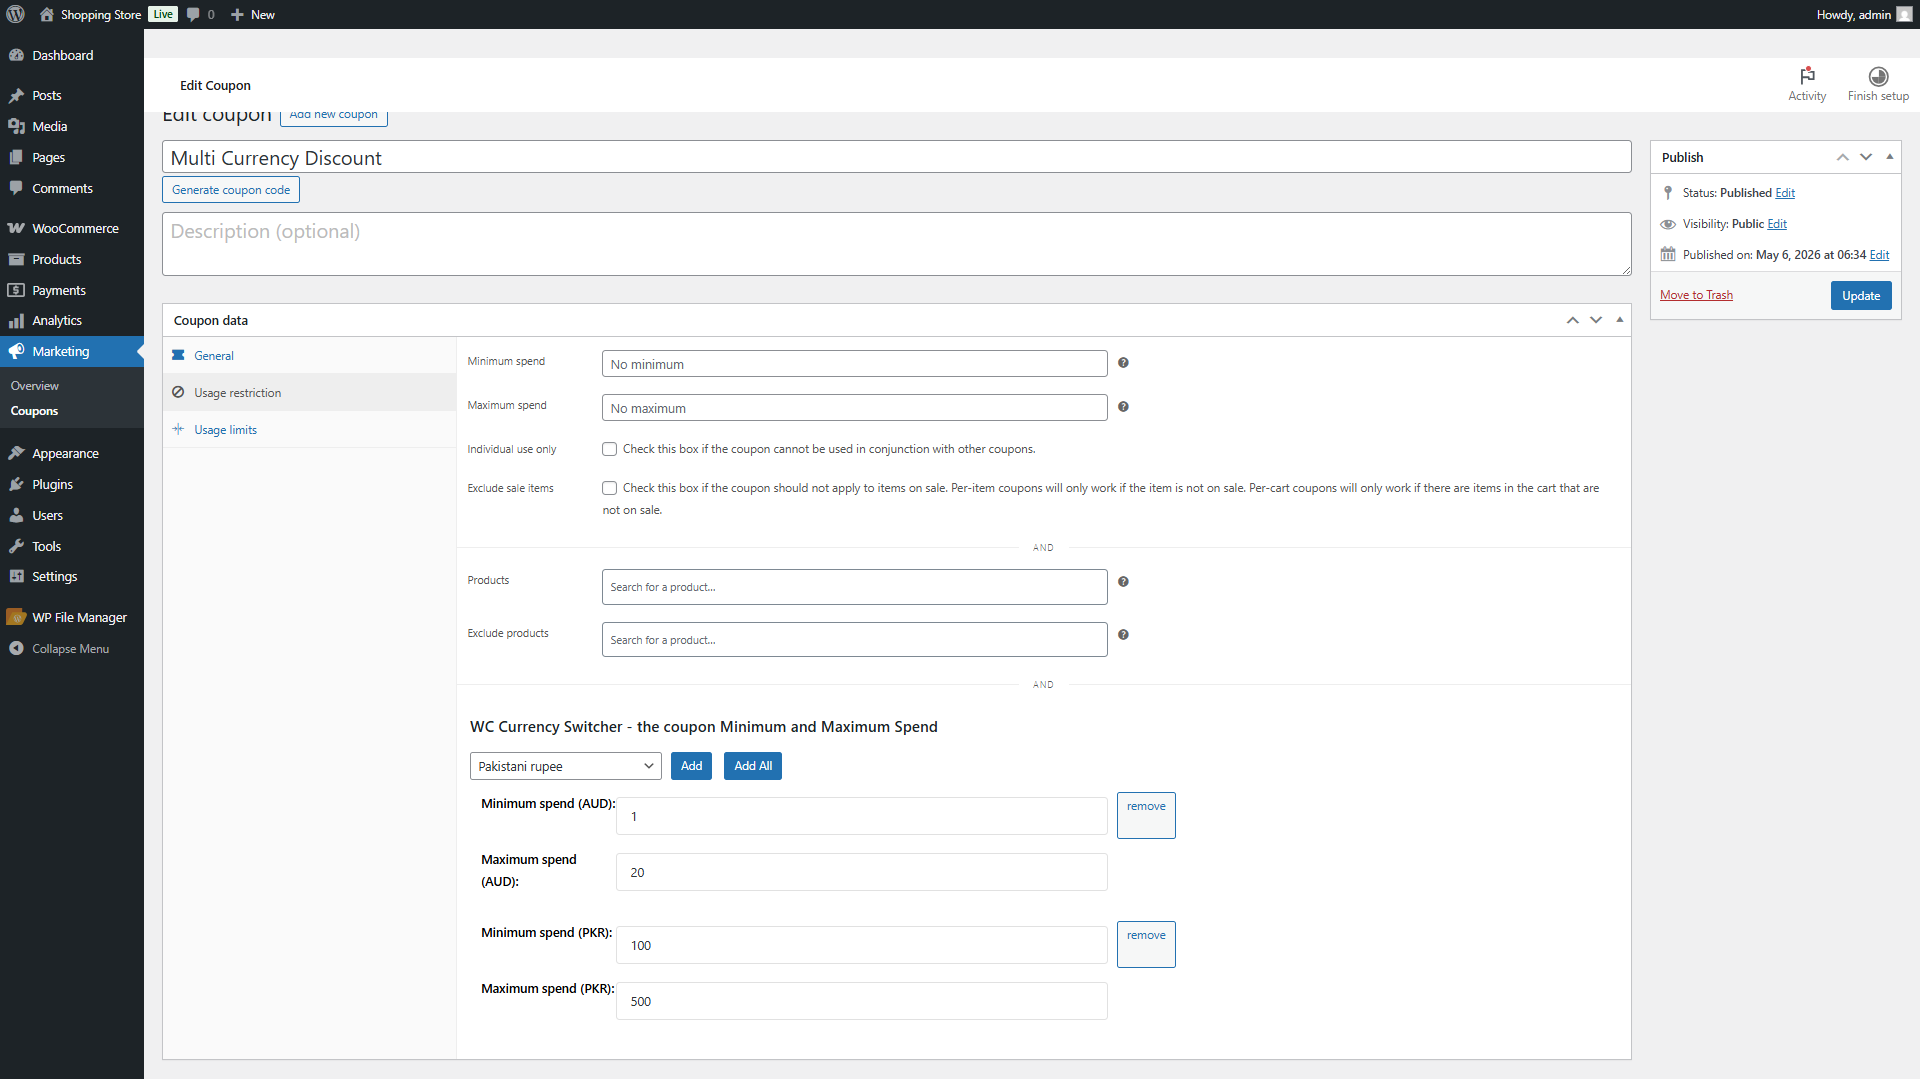Click the Add currency button

pyautogui.click(x=691, y=766)
